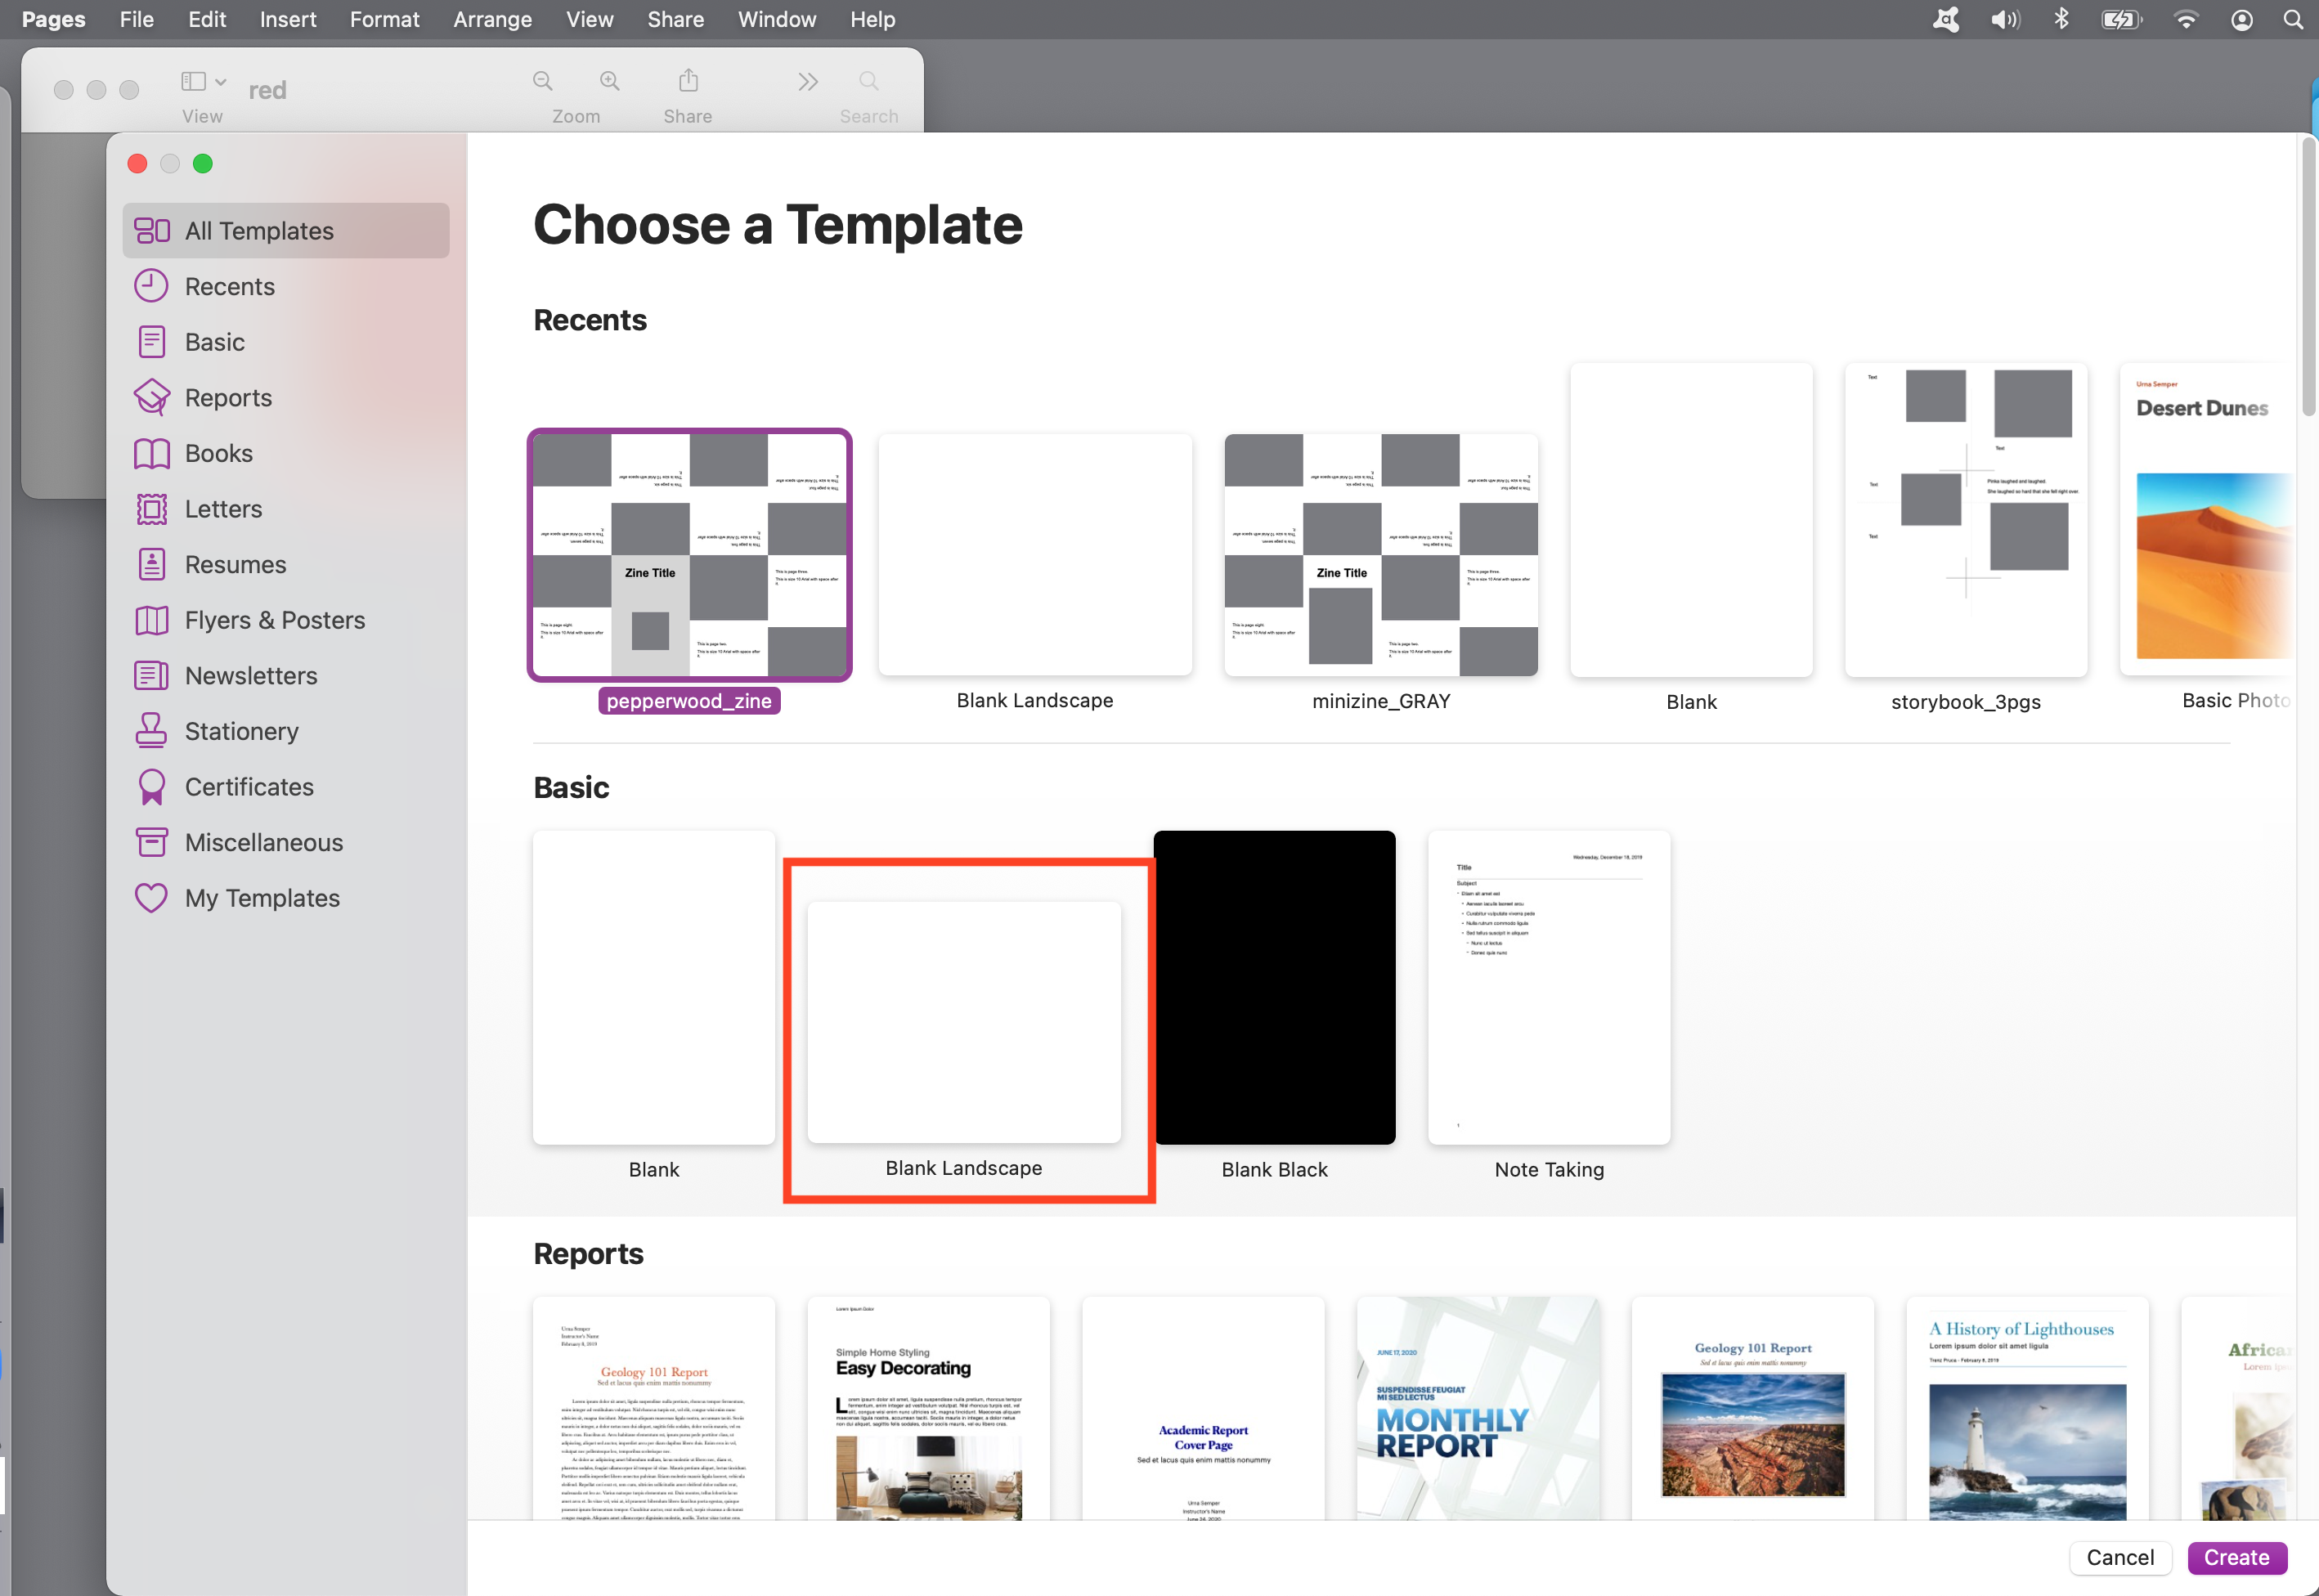This screenshot has height=1596, width=2319.
Task: Open the Format menu
Action: pos(384,19)
